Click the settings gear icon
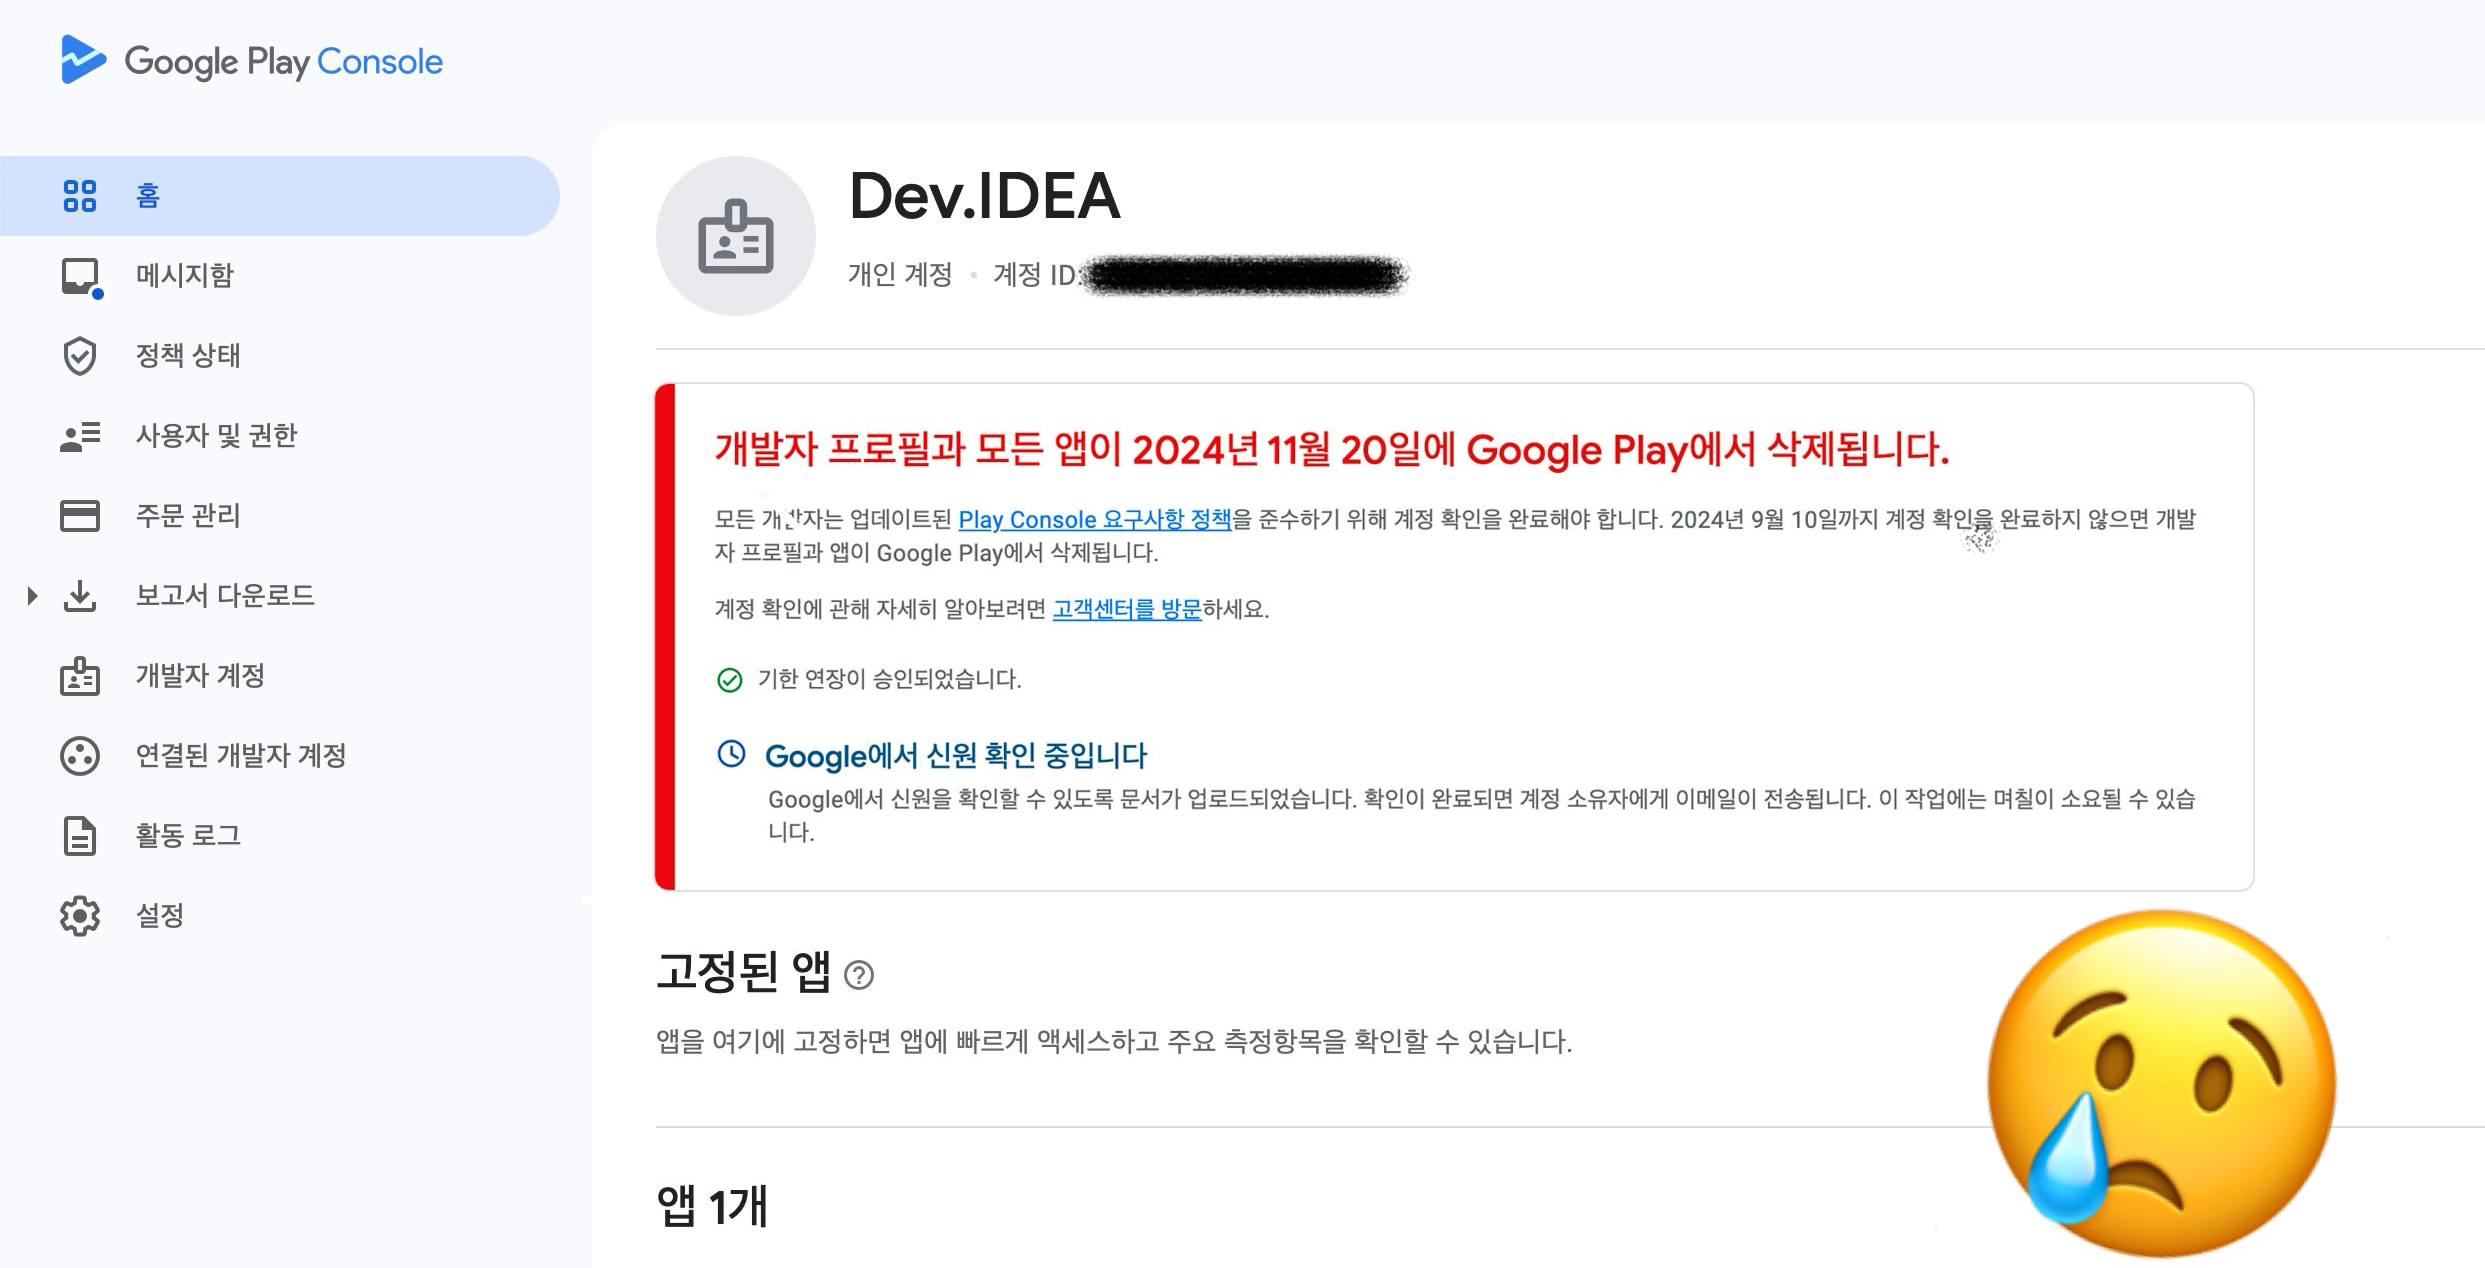Screen dimensions: 2485x1268 (x=80, y=916)
